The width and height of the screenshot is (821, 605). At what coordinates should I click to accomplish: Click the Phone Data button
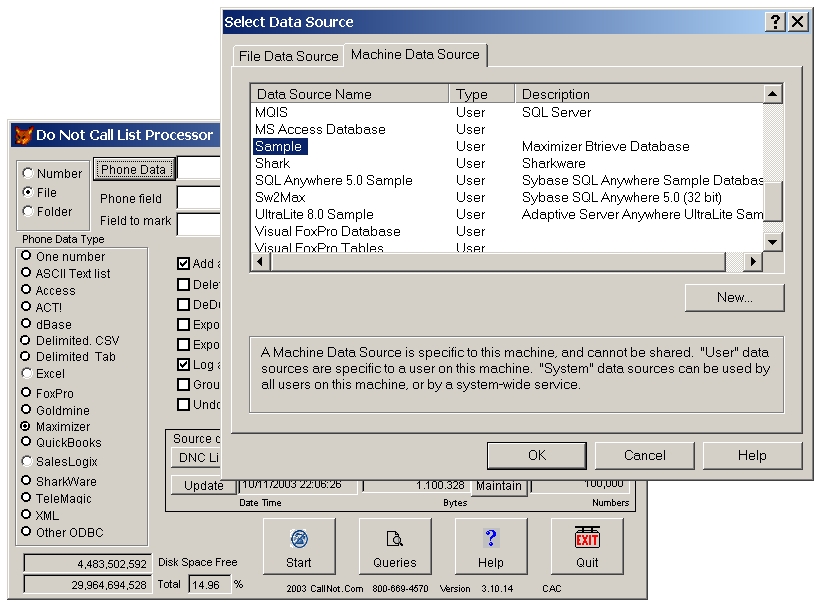pyautogui.click(x=134, y=170)
